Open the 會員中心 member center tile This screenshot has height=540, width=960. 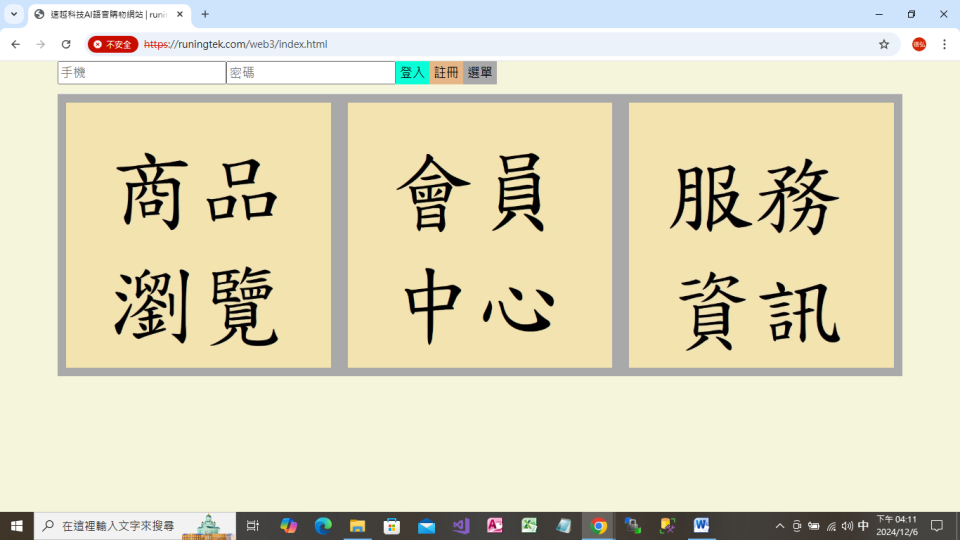point(480,235)
